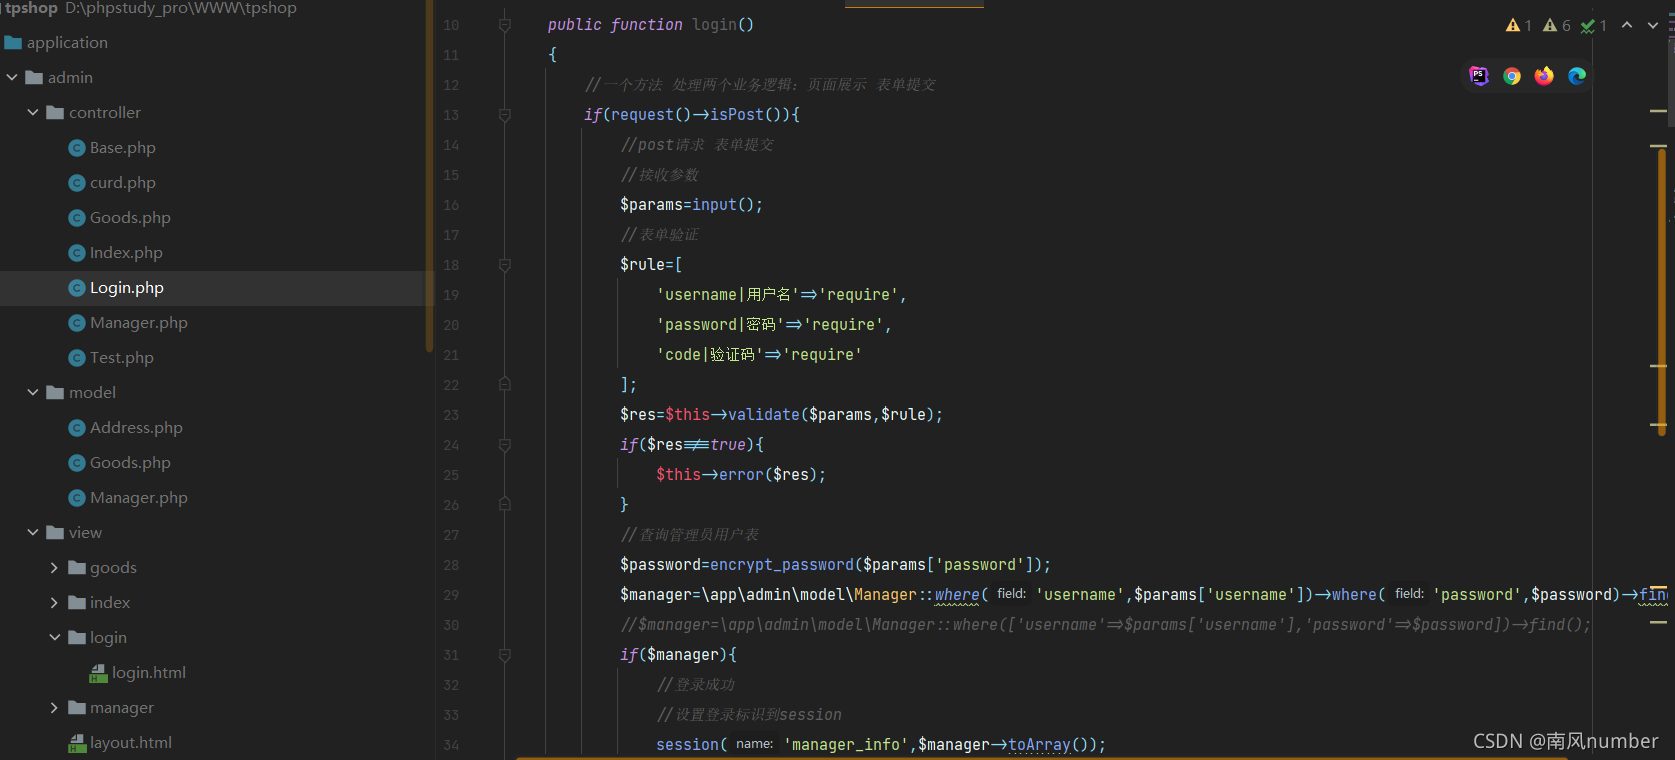Click the layout.html file type icon

(77, 743)
